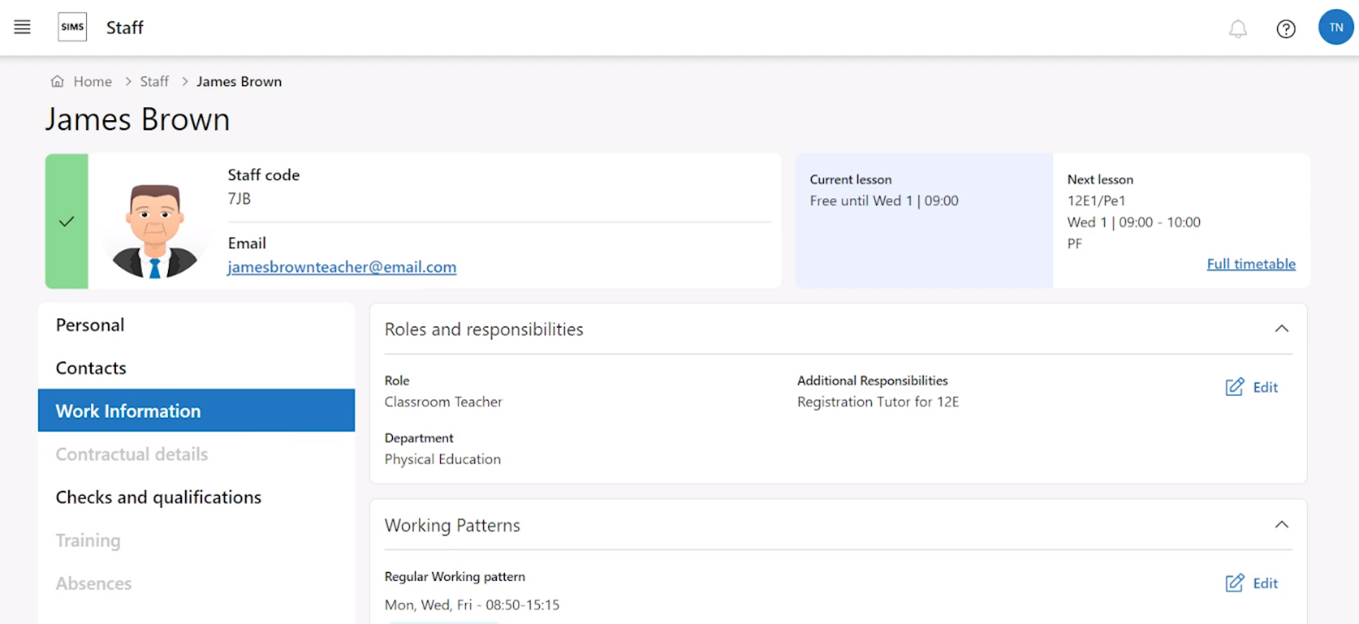Viewport: 1359px width, 624px height.
Task: Open the notifications bell
Action: (x=1238, y=29)
